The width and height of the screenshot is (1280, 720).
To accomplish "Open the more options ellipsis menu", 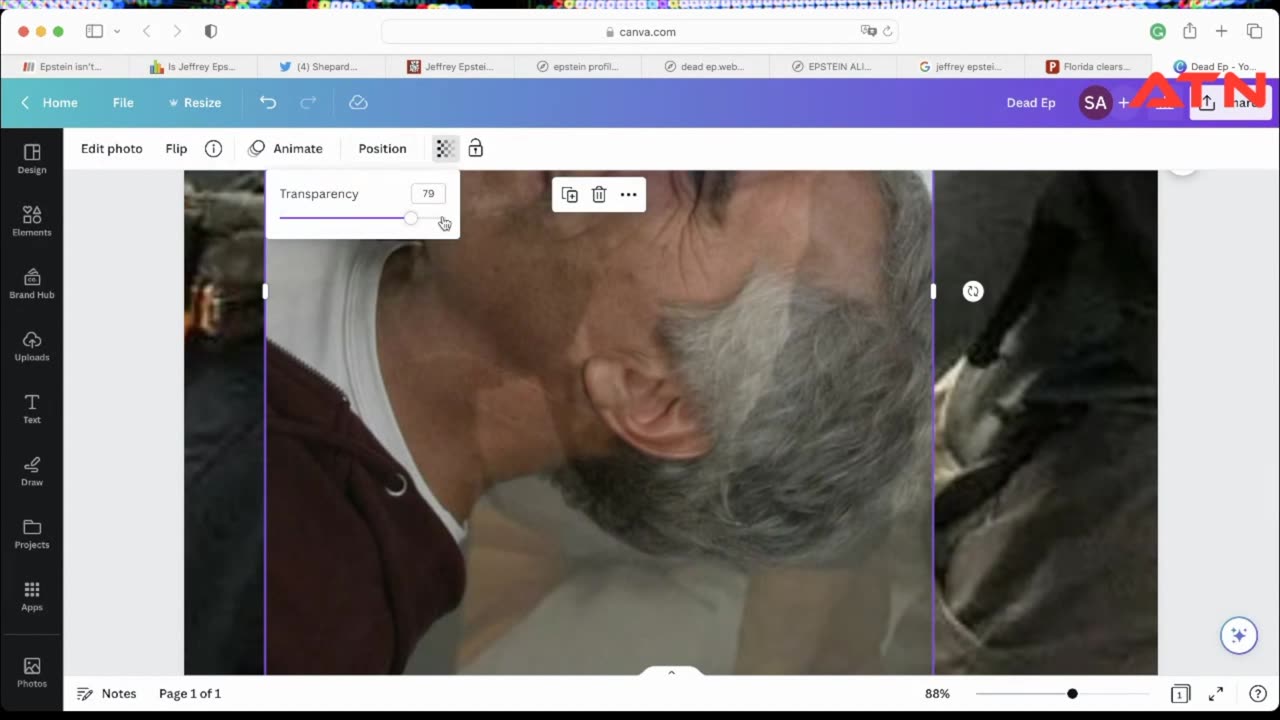I will coord(629,195).
